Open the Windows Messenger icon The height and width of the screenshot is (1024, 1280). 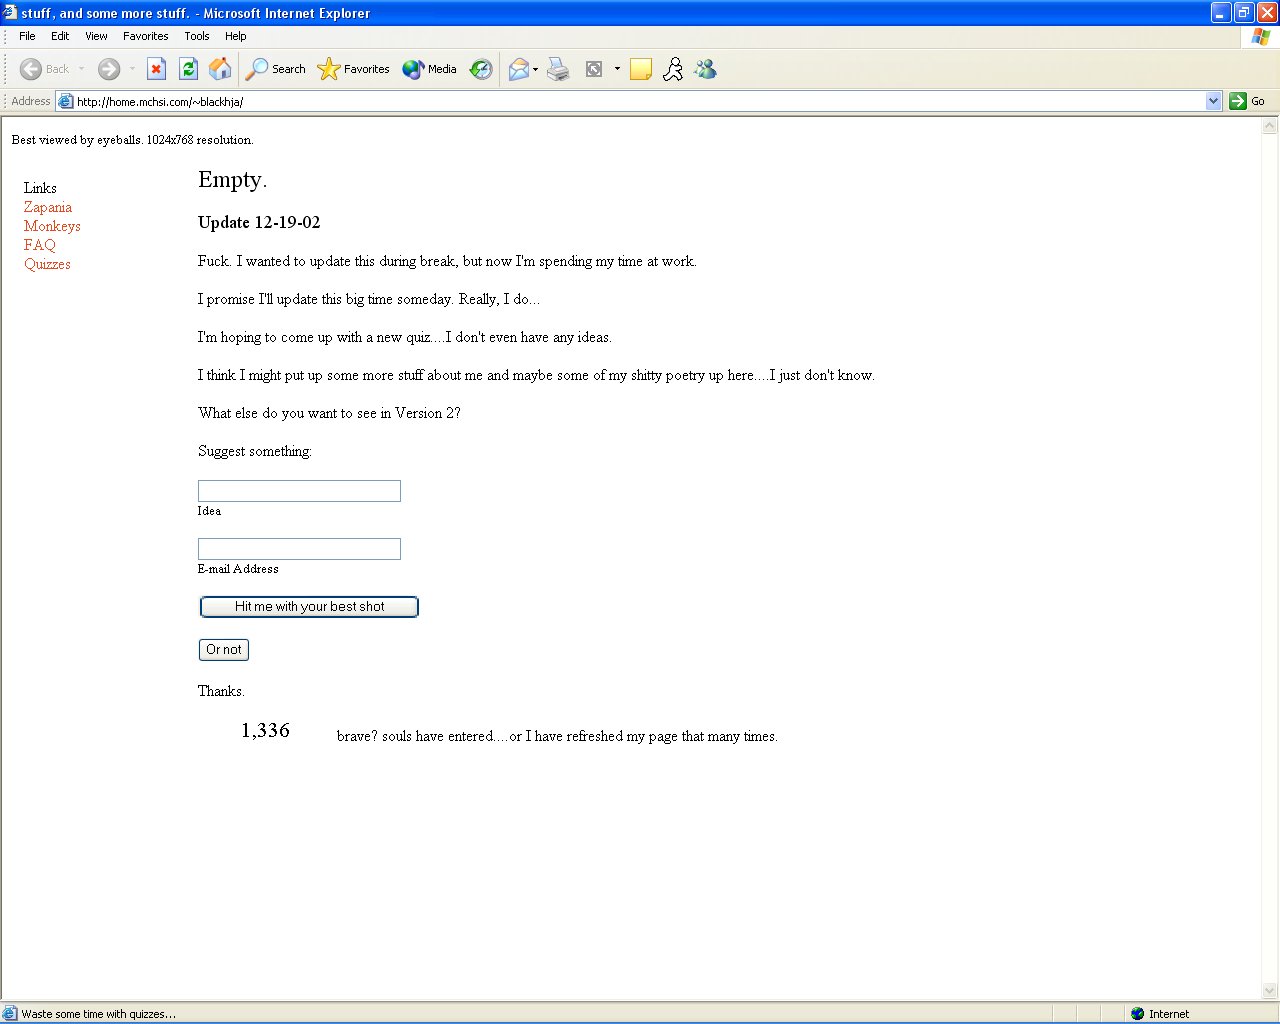(705, 69)
